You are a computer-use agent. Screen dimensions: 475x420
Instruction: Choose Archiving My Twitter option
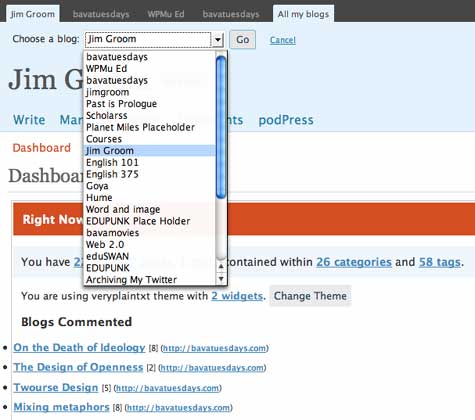(x=149, y=279)
